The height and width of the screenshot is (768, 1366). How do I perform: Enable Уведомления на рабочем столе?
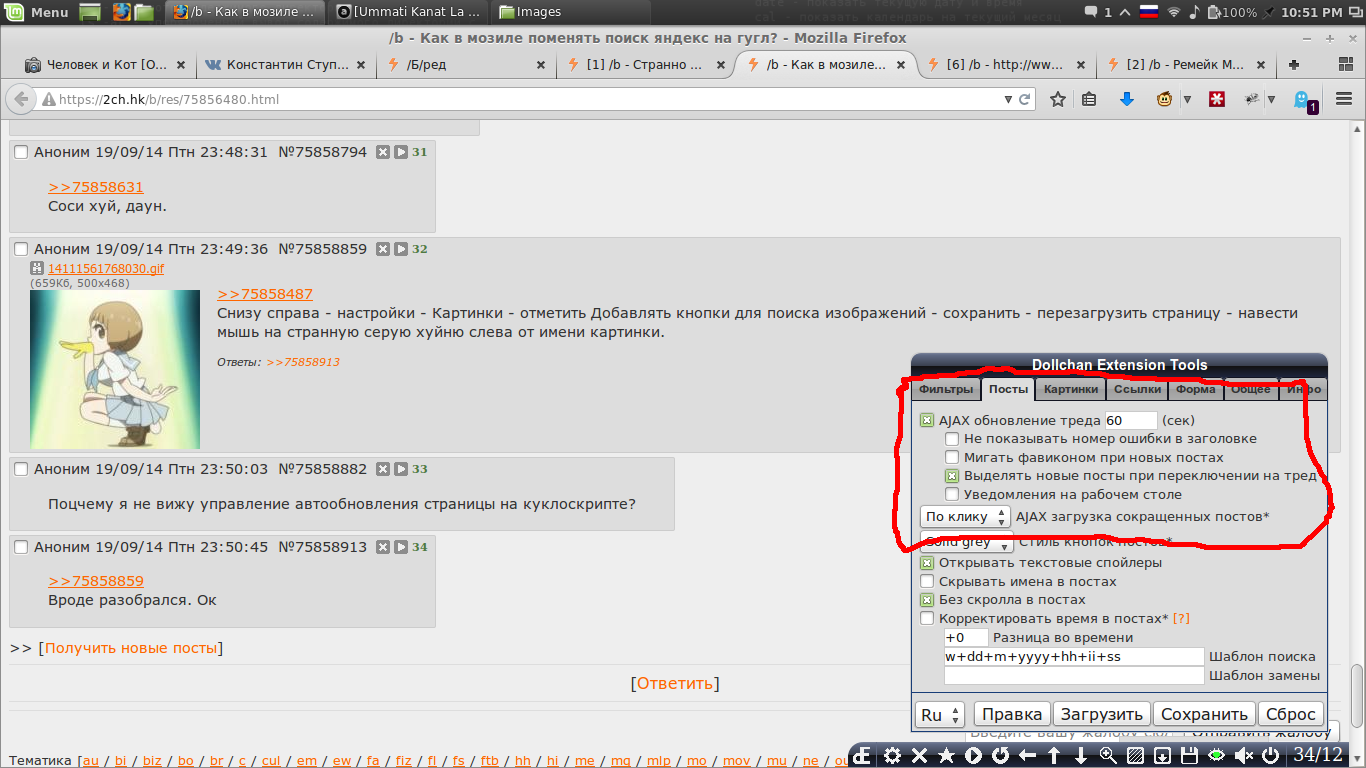tap(952, 494)
